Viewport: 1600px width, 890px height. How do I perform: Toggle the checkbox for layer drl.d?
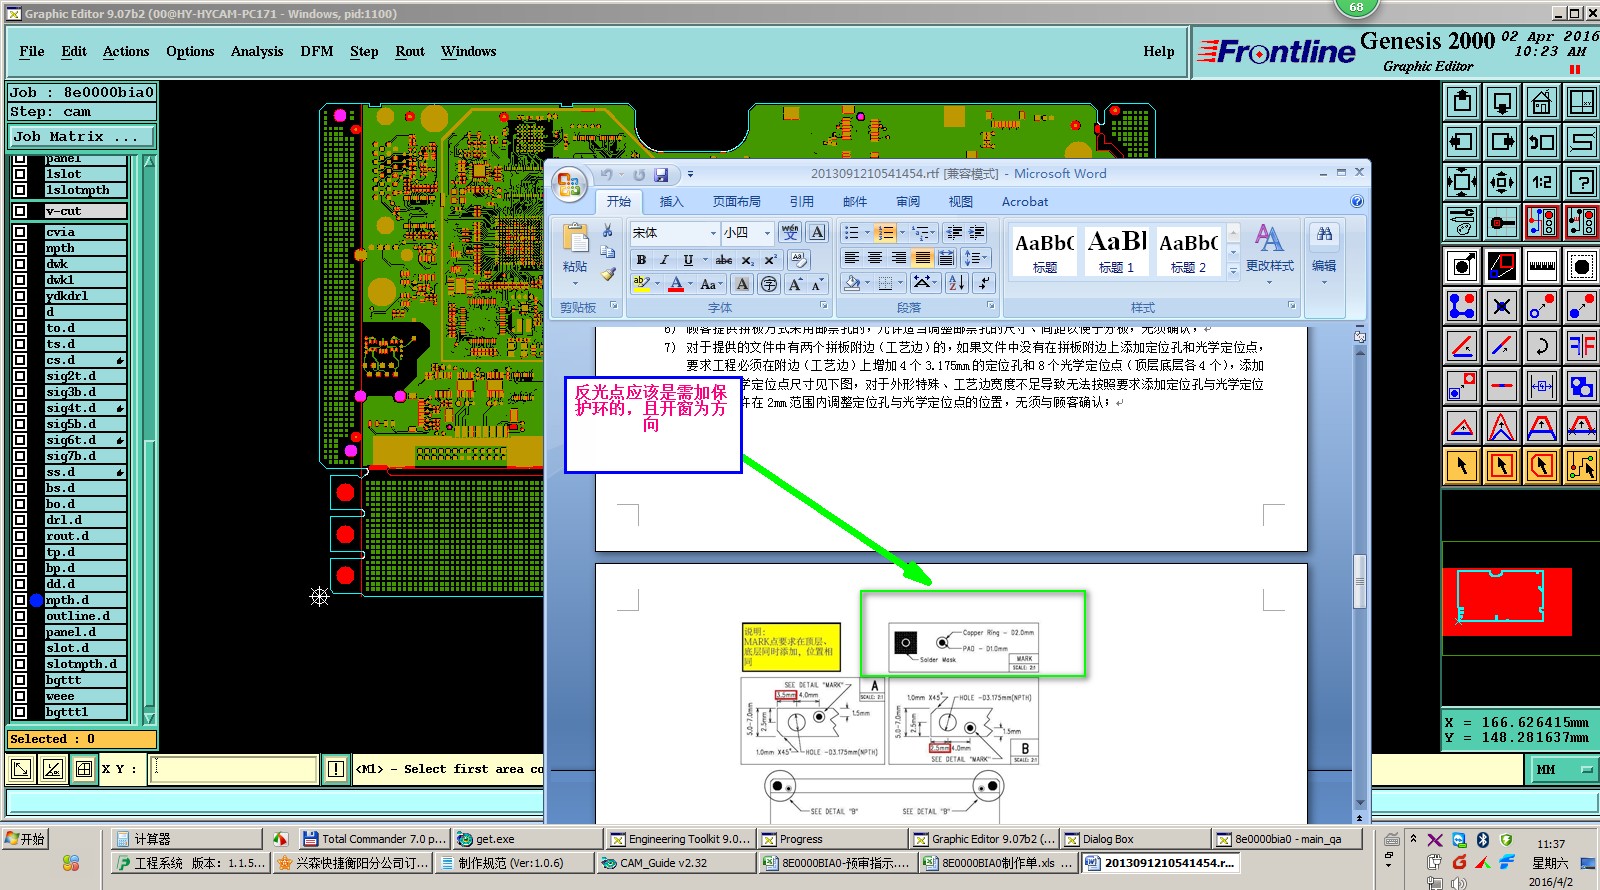(x=20, y=520)
